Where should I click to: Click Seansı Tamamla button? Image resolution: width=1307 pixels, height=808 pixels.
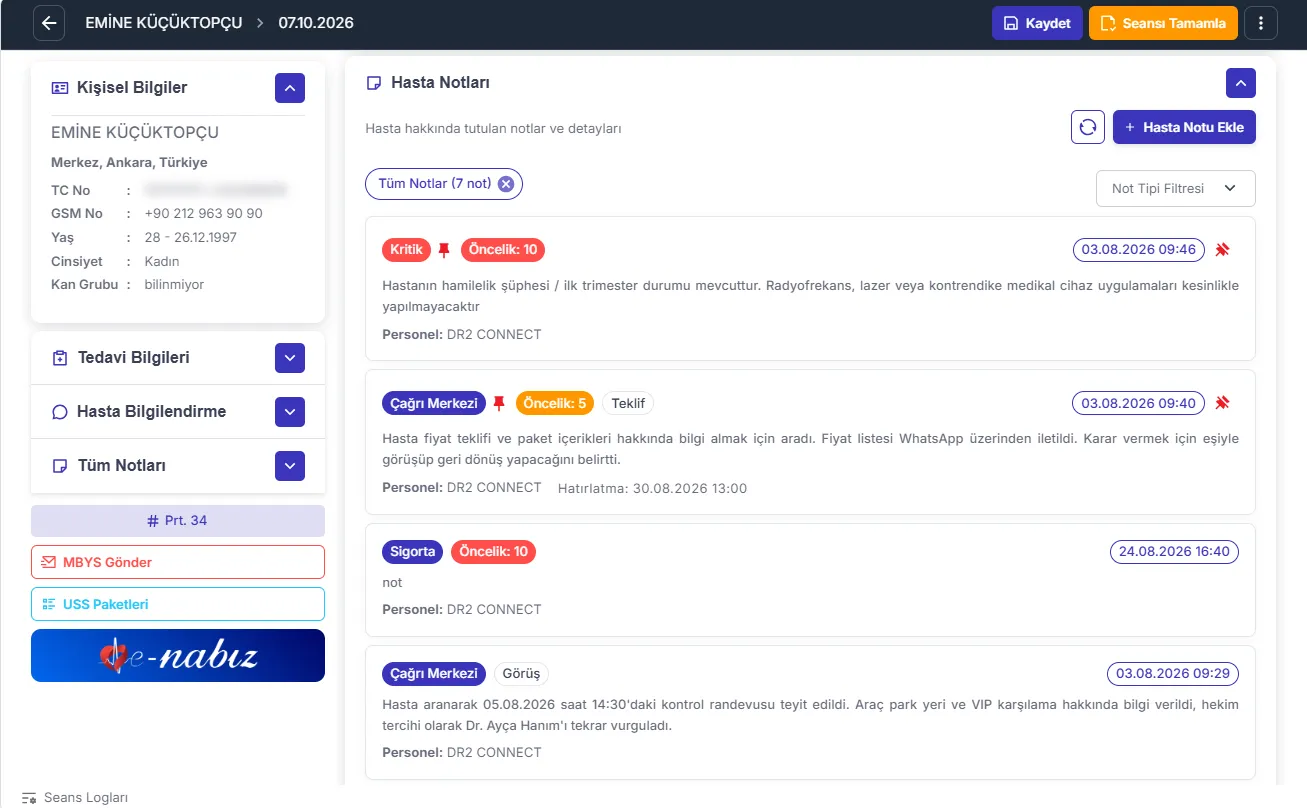pyautogui.click(x=1163, y=23)
